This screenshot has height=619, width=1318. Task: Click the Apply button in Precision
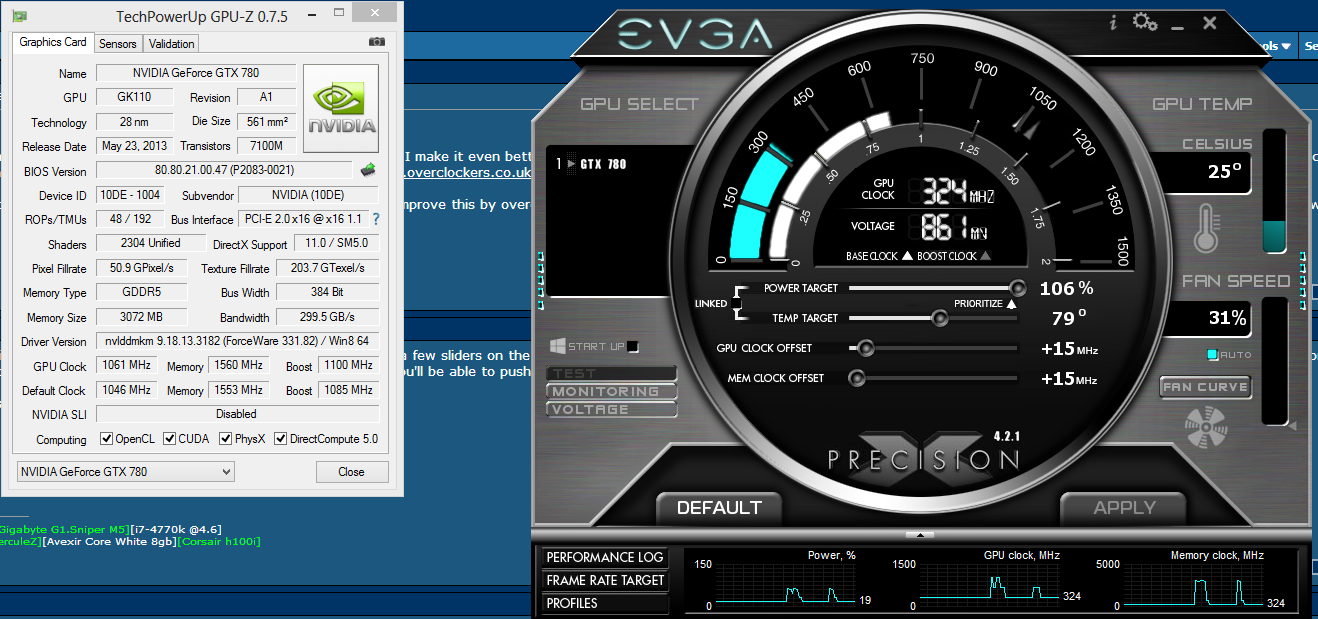[1124, 508]
